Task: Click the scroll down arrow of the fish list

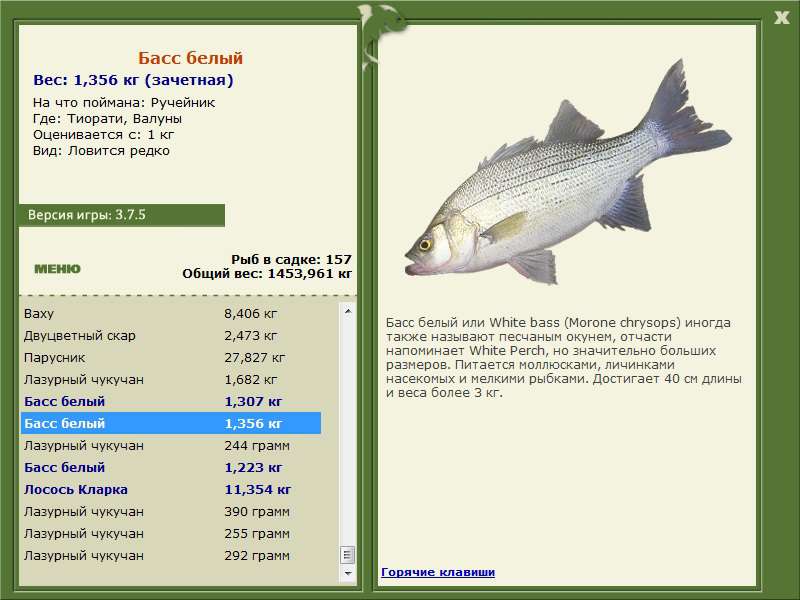Action: click(348, 573)
